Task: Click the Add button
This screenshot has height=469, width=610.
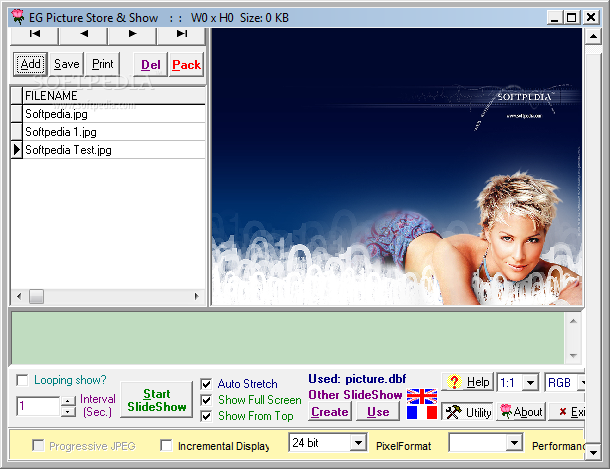Action: [x=30, y=64]
